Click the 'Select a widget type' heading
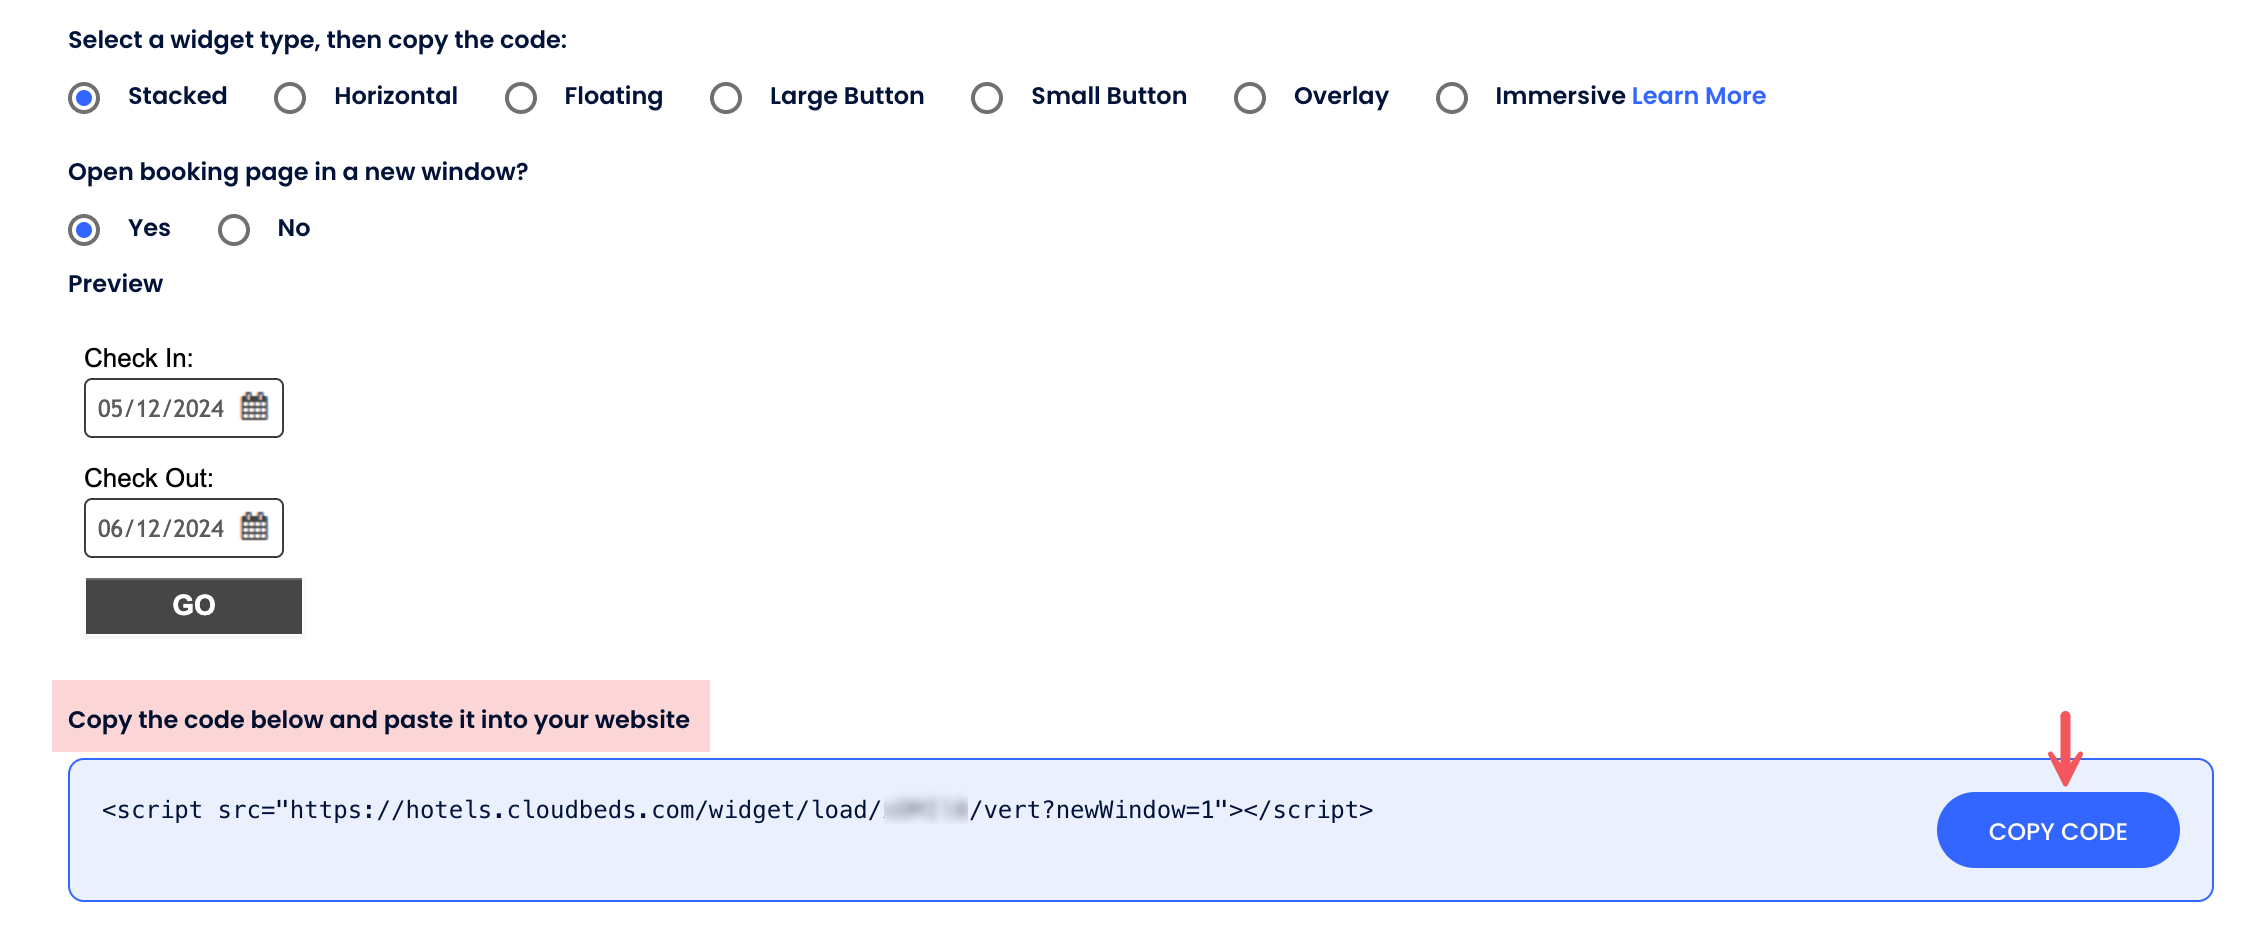The width and height of the screenshot is (2250, 934). [317, 40]
